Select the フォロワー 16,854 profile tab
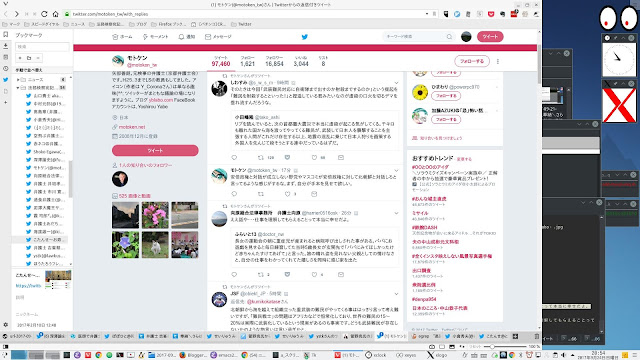 [x=274, y=61]
